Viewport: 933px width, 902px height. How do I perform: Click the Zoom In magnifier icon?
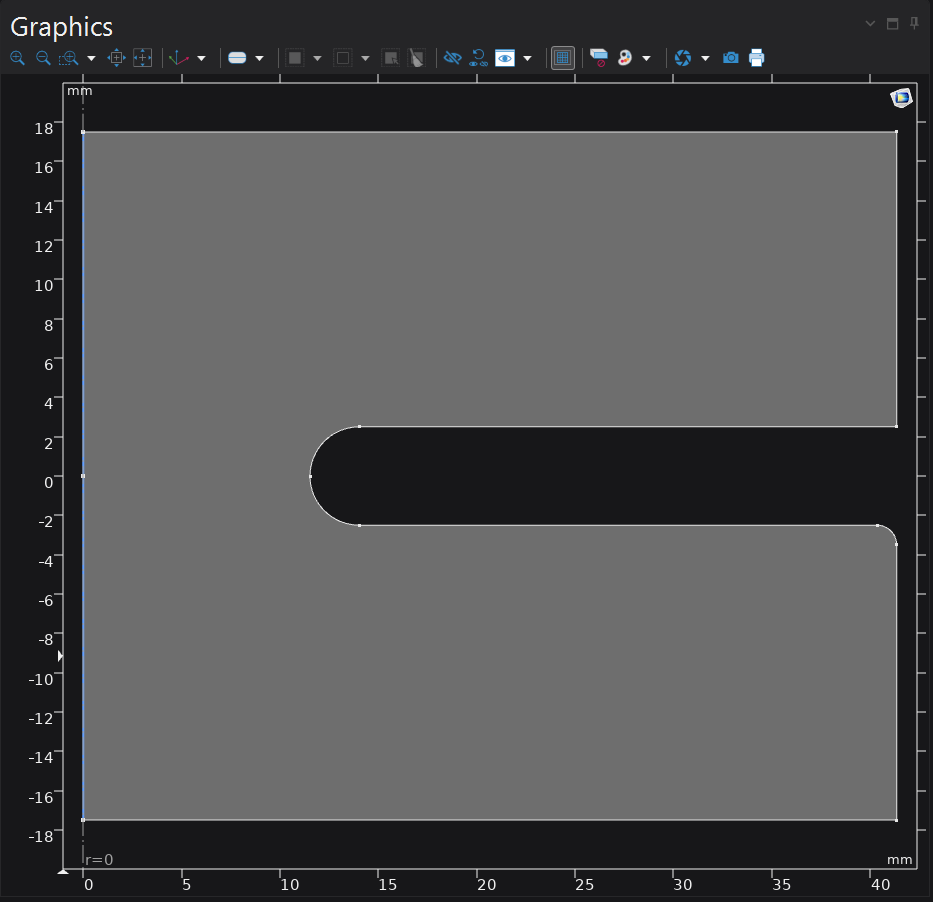pyautogui.click(x=17, y=58)
